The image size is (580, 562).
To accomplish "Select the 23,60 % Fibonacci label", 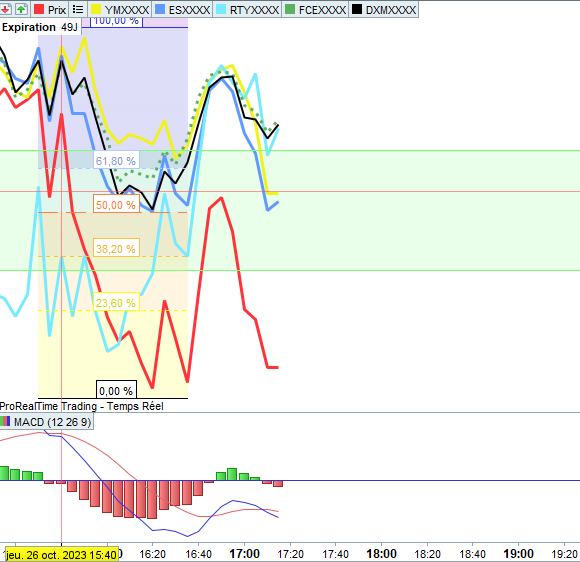I will pos(116,303).
